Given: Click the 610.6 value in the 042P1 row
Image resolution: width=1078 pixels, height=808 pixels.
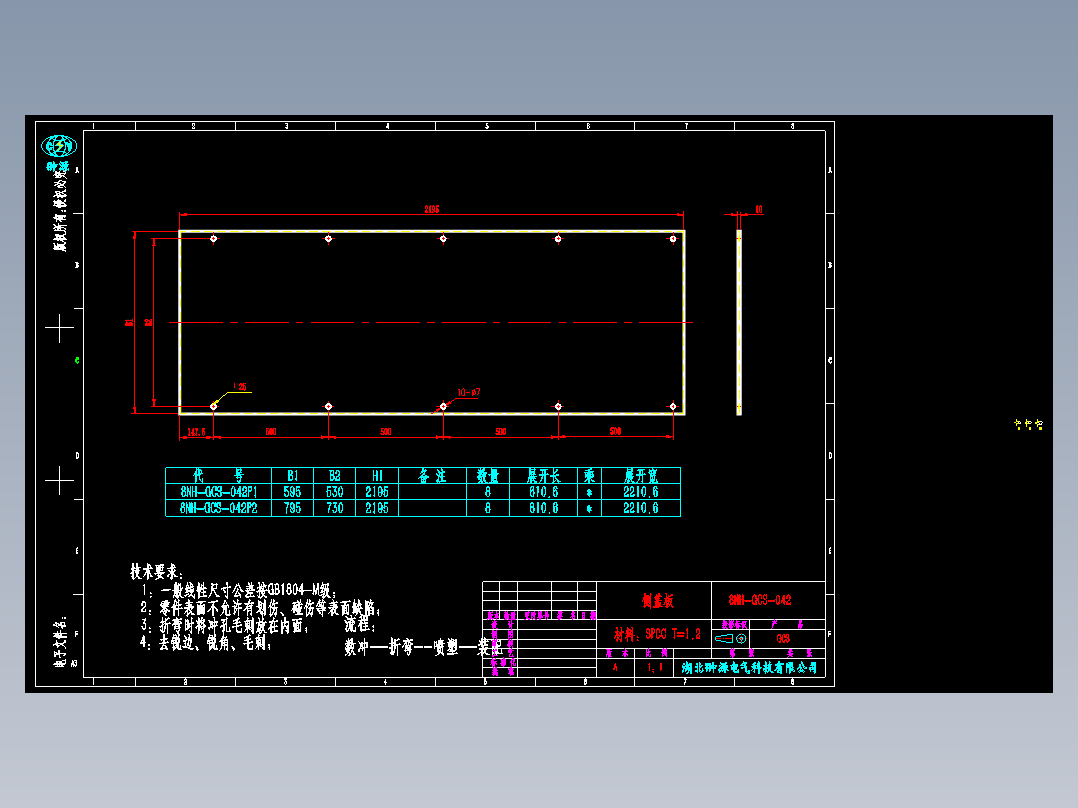Looking at the screenshot, I should pyautogui.click(x=544, y=492).
